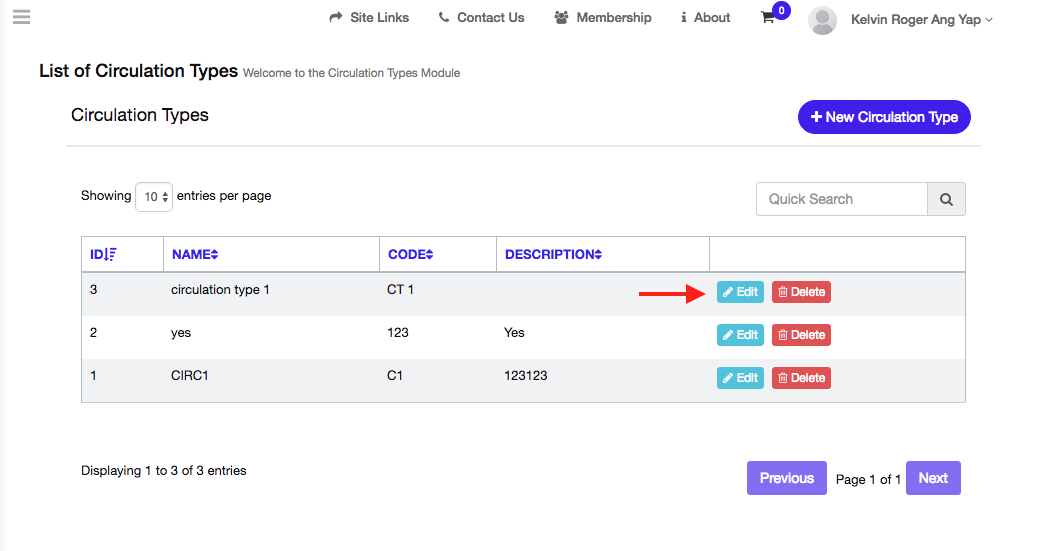The height and width of the screenshot is (551, 1041).
Task: Delete circulation type 1 row
Action: click(801, 292)
